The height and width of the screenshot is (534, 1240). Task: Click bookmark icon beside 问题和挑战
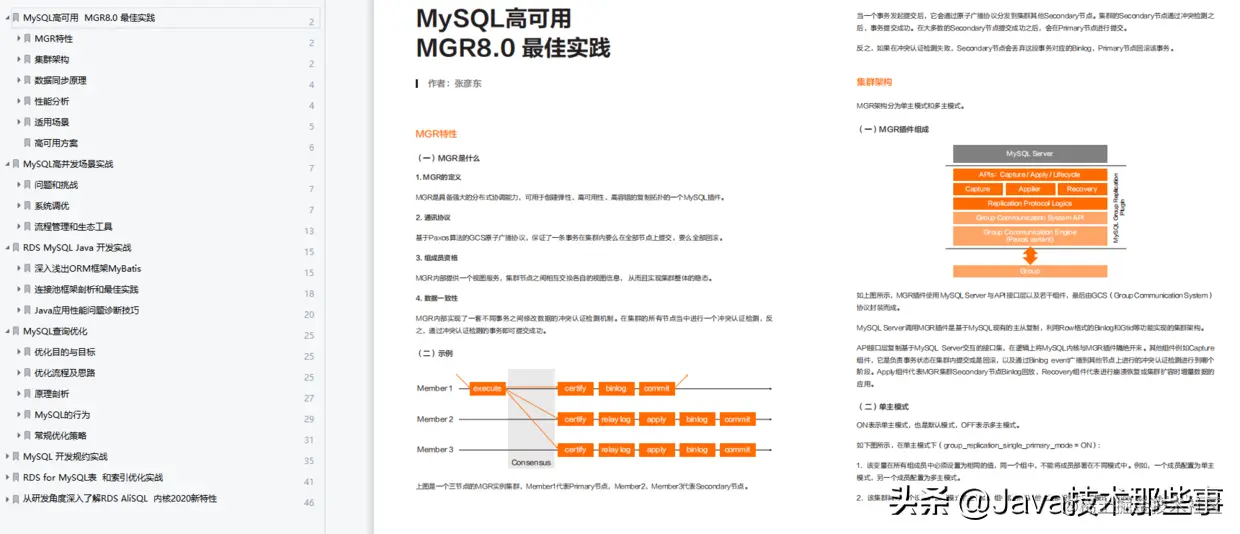pyautogui.click(x=28, y=185)
